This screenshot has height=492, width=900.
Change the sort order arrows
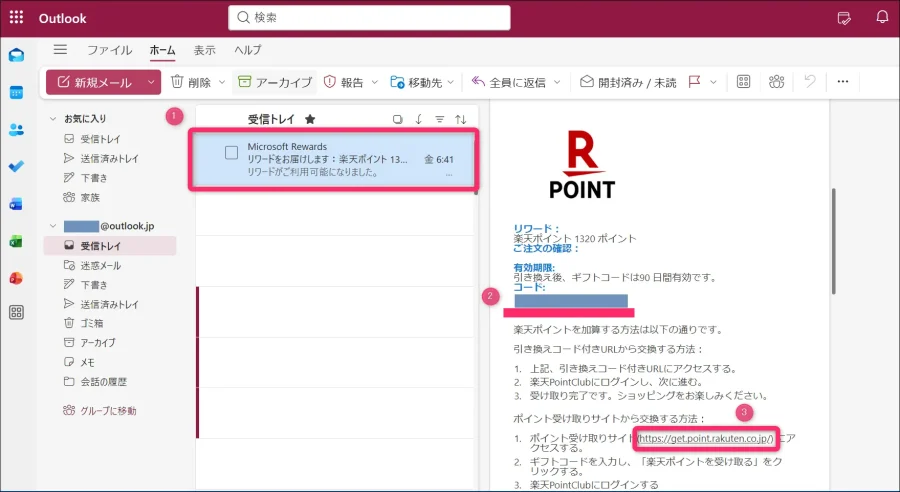click(460, 119)
